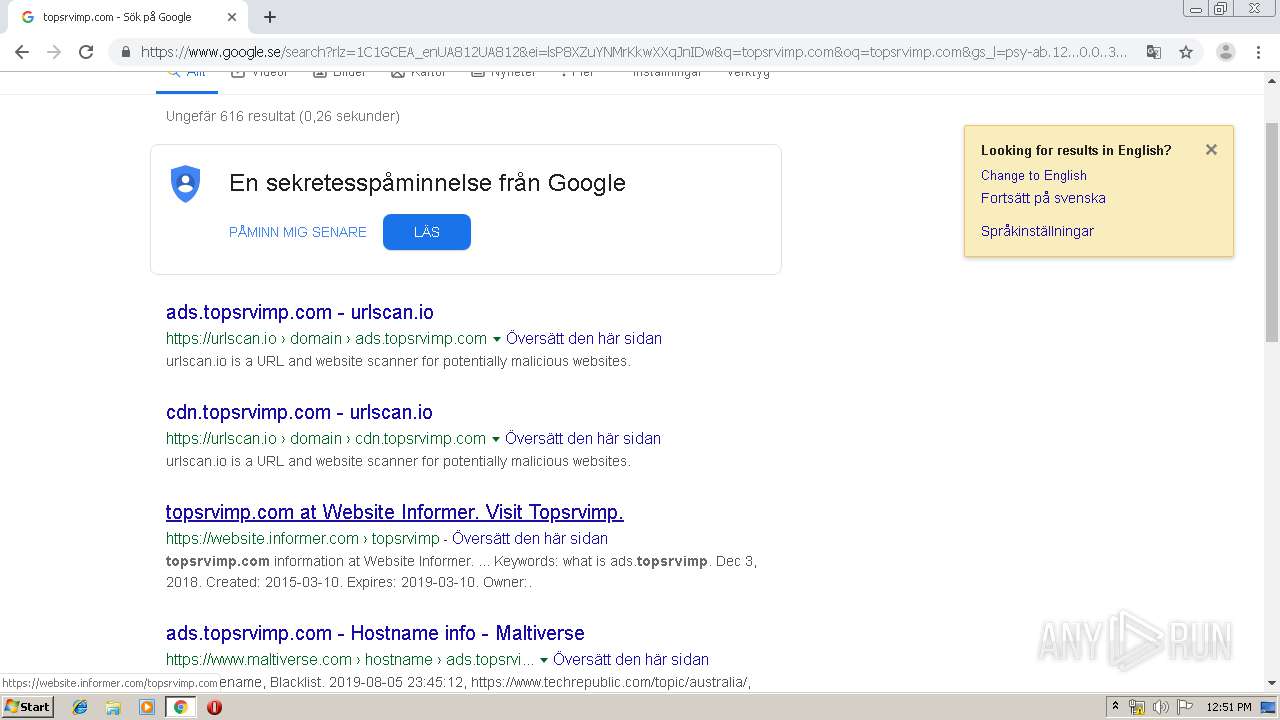Reload the Google search page
The image size is (1280, 720).
[86, 52]
